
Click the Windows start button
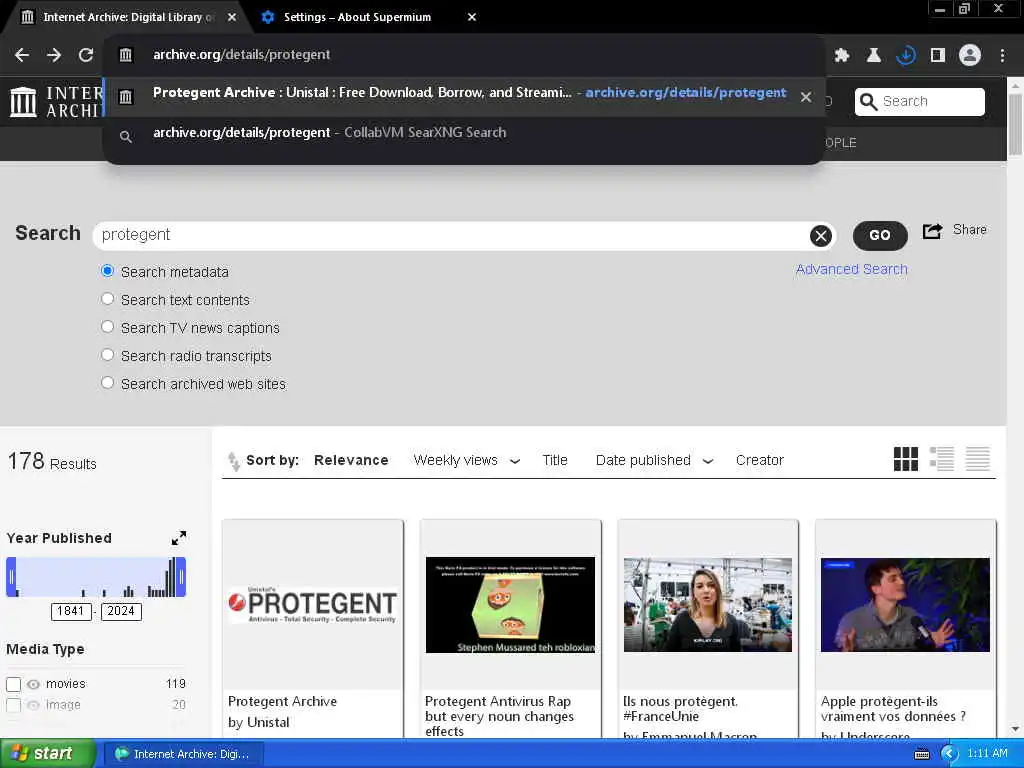[x=47, y=754]
